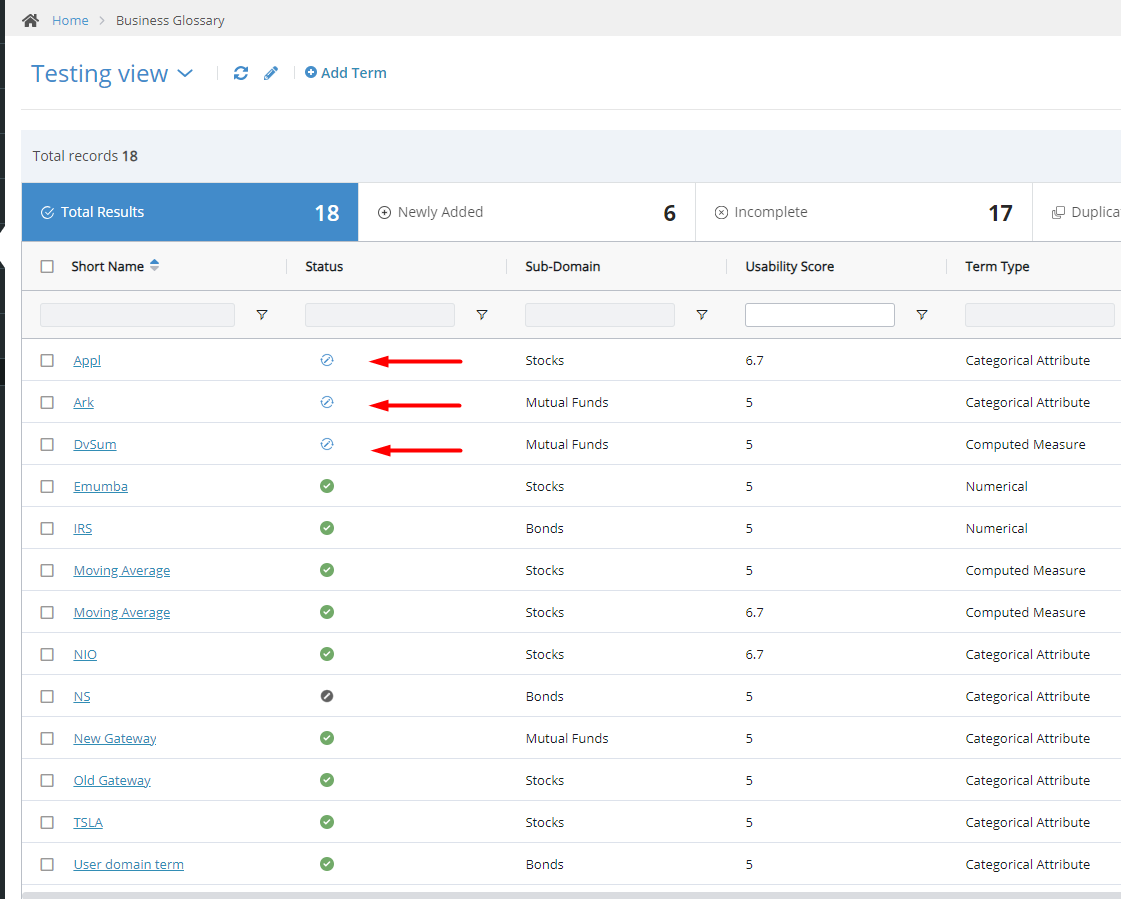Open the Emumba term link
Image resolution: width=1121 pixels, height=899 pixels.
point(101,486)
